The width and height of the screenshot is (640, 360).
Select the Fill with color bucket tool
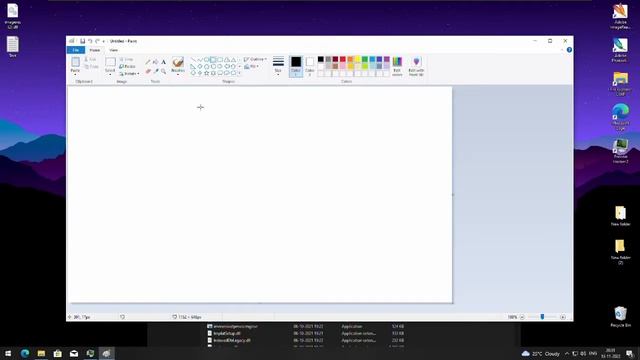[156, 62]
